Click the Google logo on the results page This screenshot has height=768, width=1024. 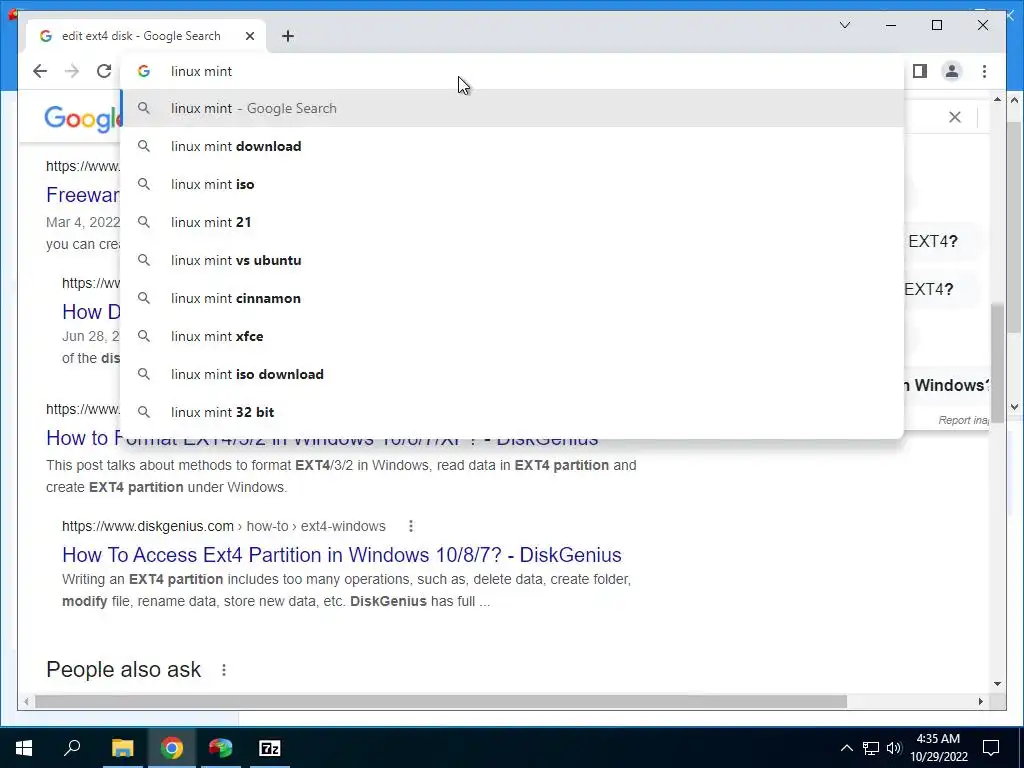82,119
